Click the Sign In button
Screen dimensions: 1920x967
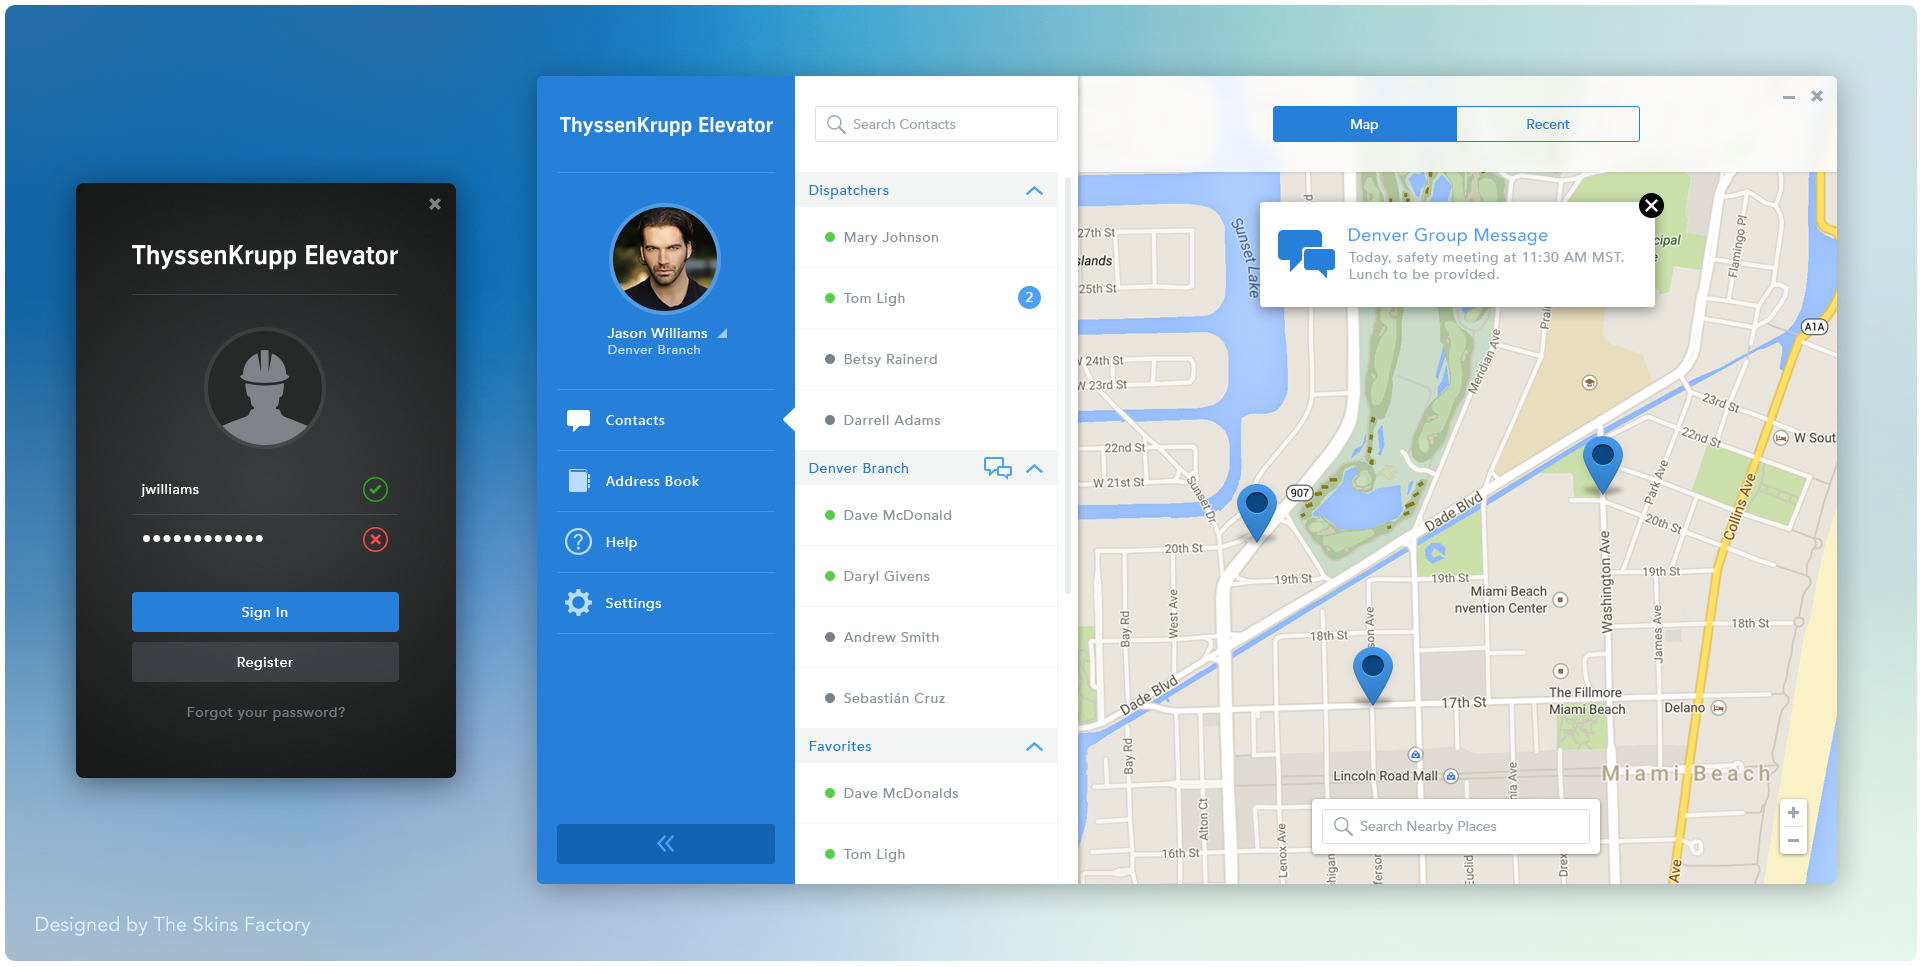point(265,612)
